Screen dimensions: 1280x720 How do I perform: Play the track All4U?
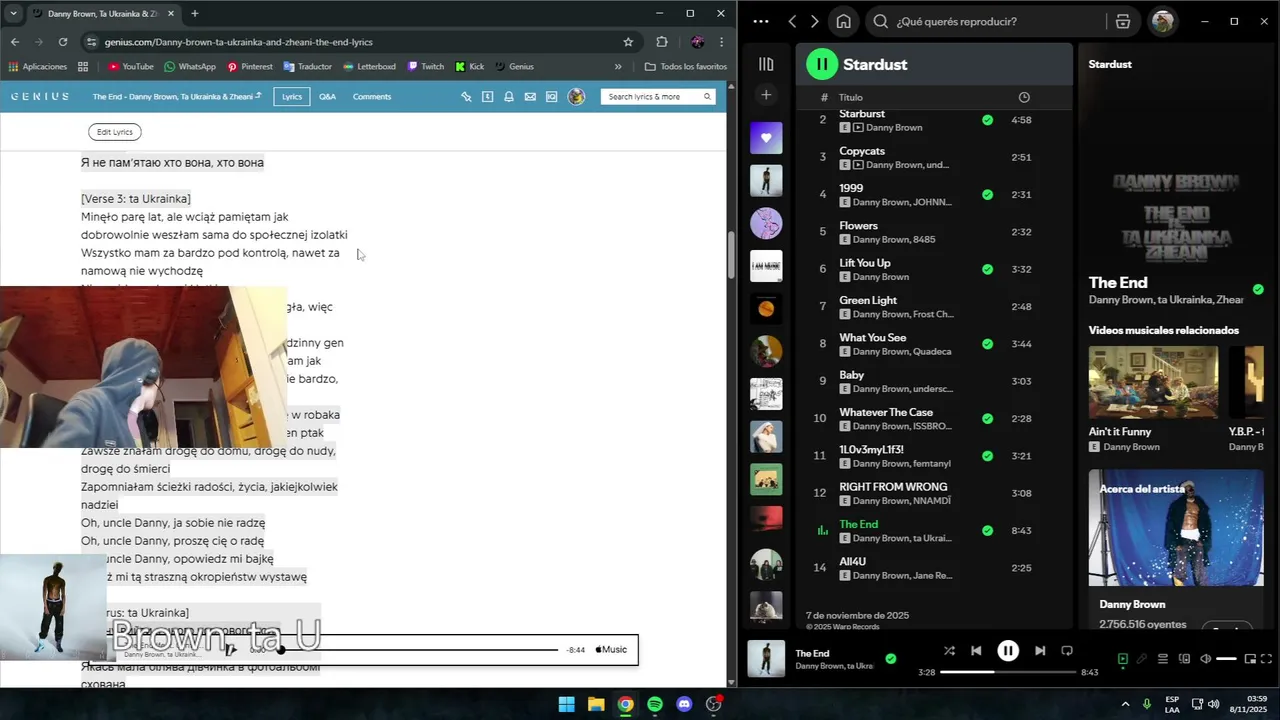click(934, 568)
